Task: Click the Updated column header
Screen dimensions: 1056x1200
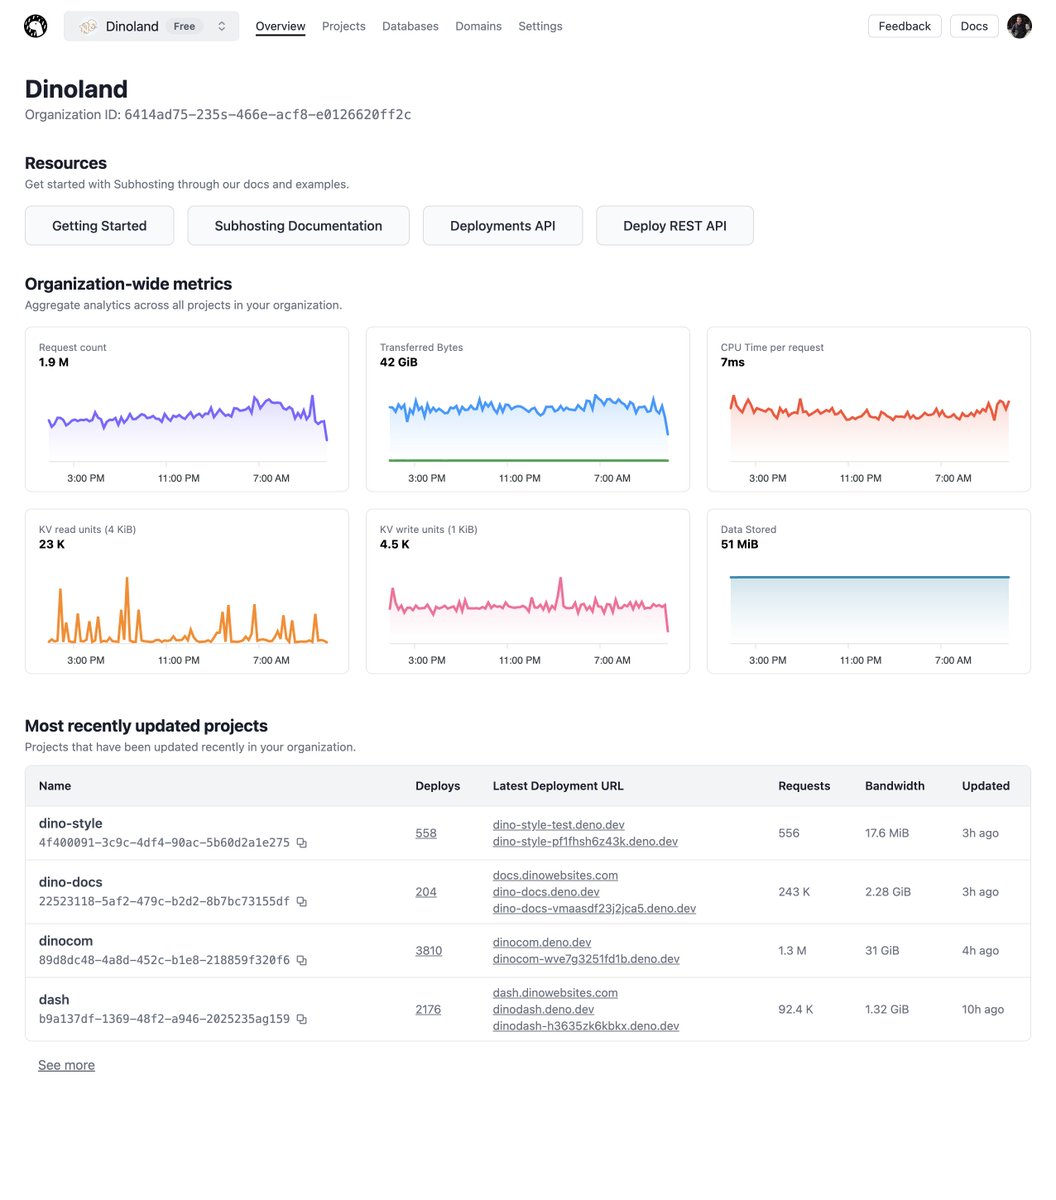Action: click(x=986, y=786)
